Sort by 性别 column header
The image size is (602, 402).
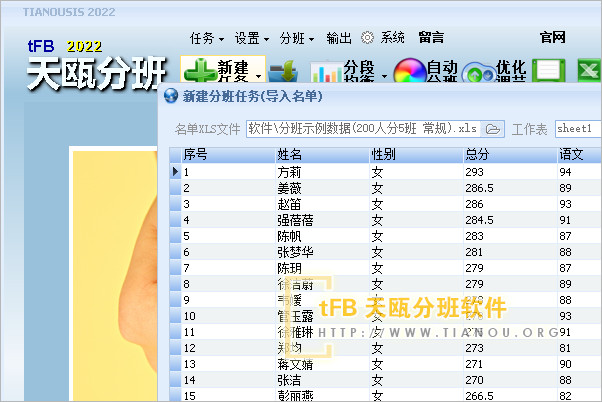coord(416,155)
